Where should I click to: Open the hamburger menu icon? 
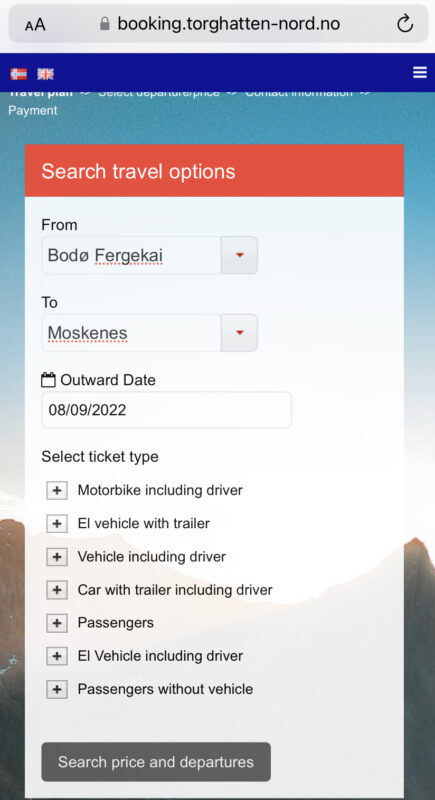(420, 72)
